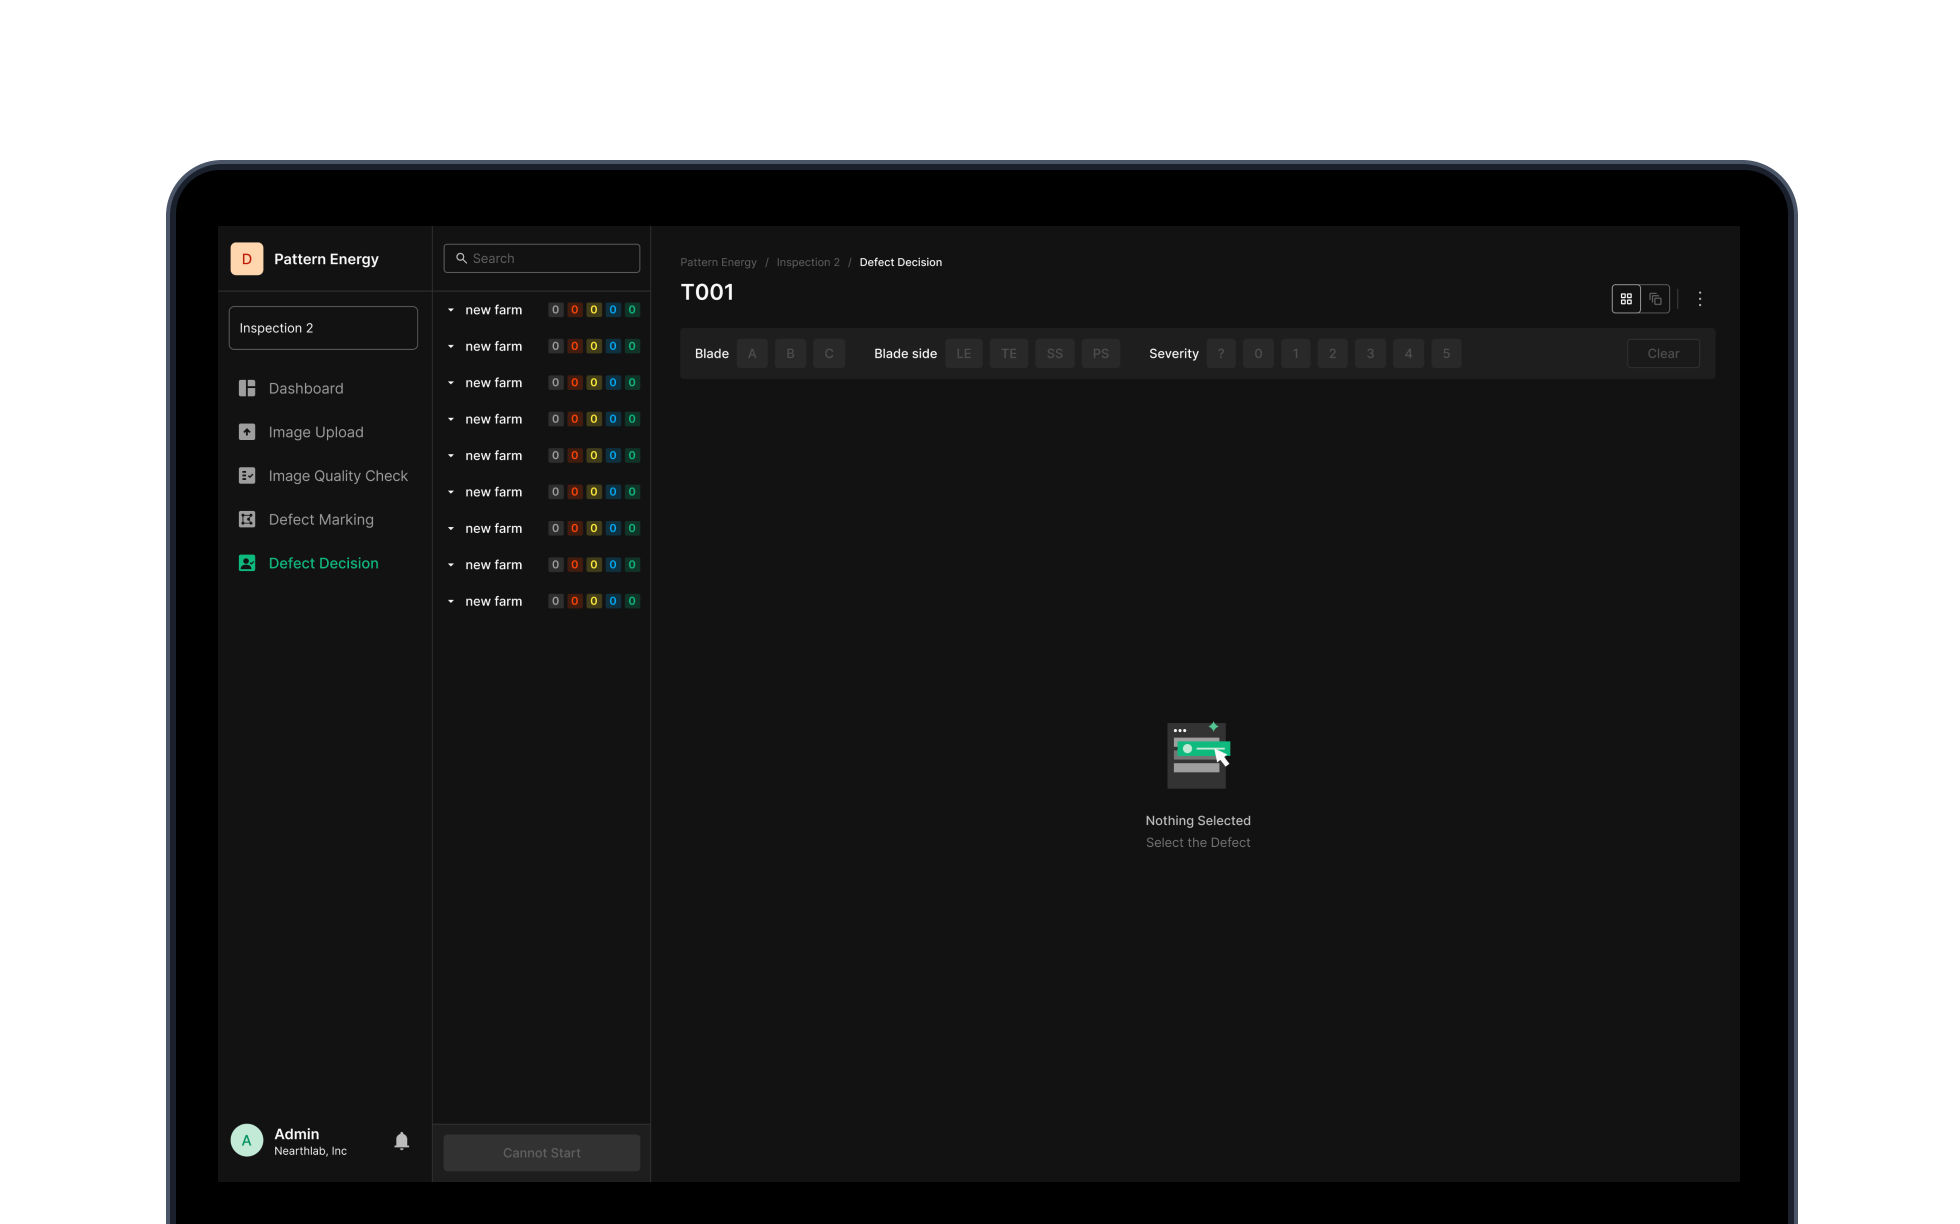Go to Inspection 2 breadcrumb
This screenshot has height=1224, width=1960.
coord(808,263)
